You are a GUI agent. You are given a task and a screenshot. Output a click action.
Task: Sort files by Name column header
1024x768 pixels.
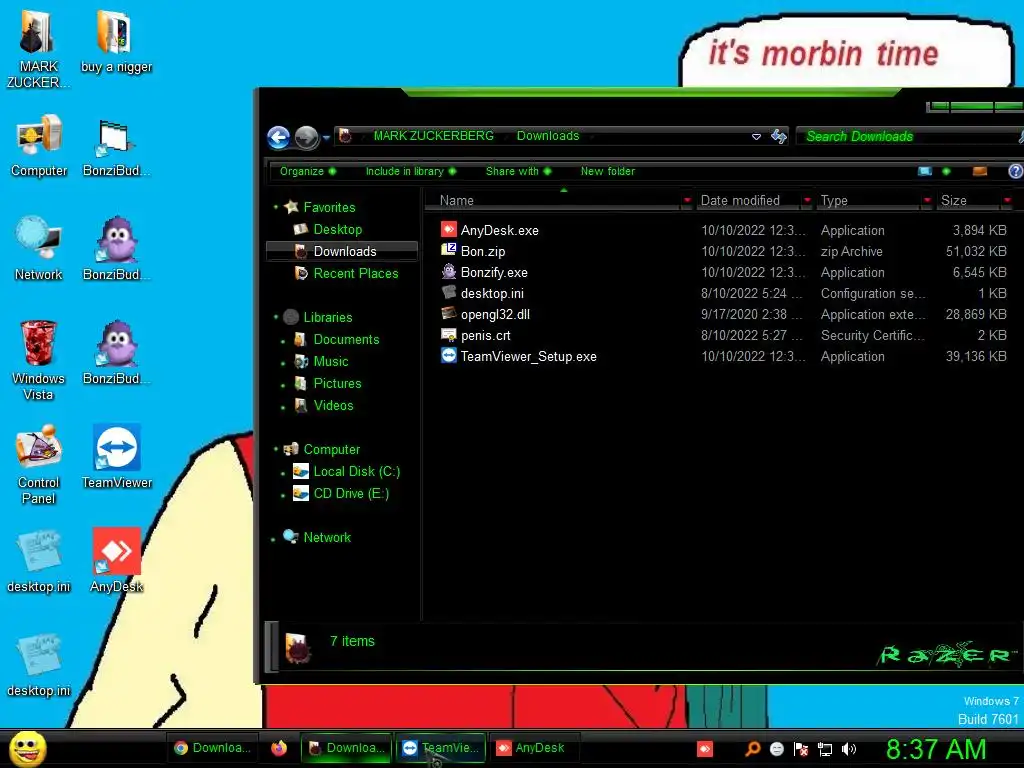tap(552, 200)
